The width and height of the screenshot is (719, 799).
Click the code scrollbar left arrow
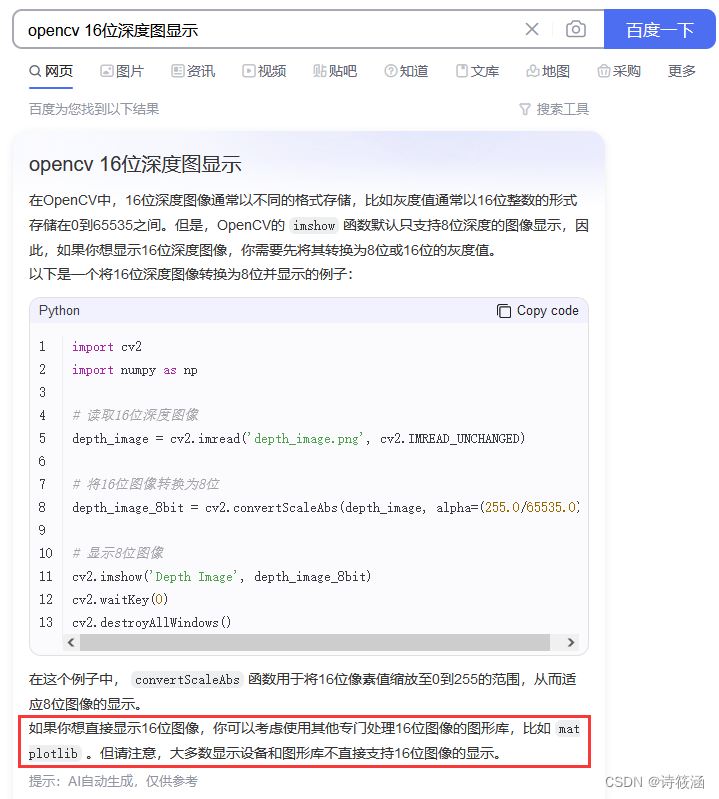(71, 643)
